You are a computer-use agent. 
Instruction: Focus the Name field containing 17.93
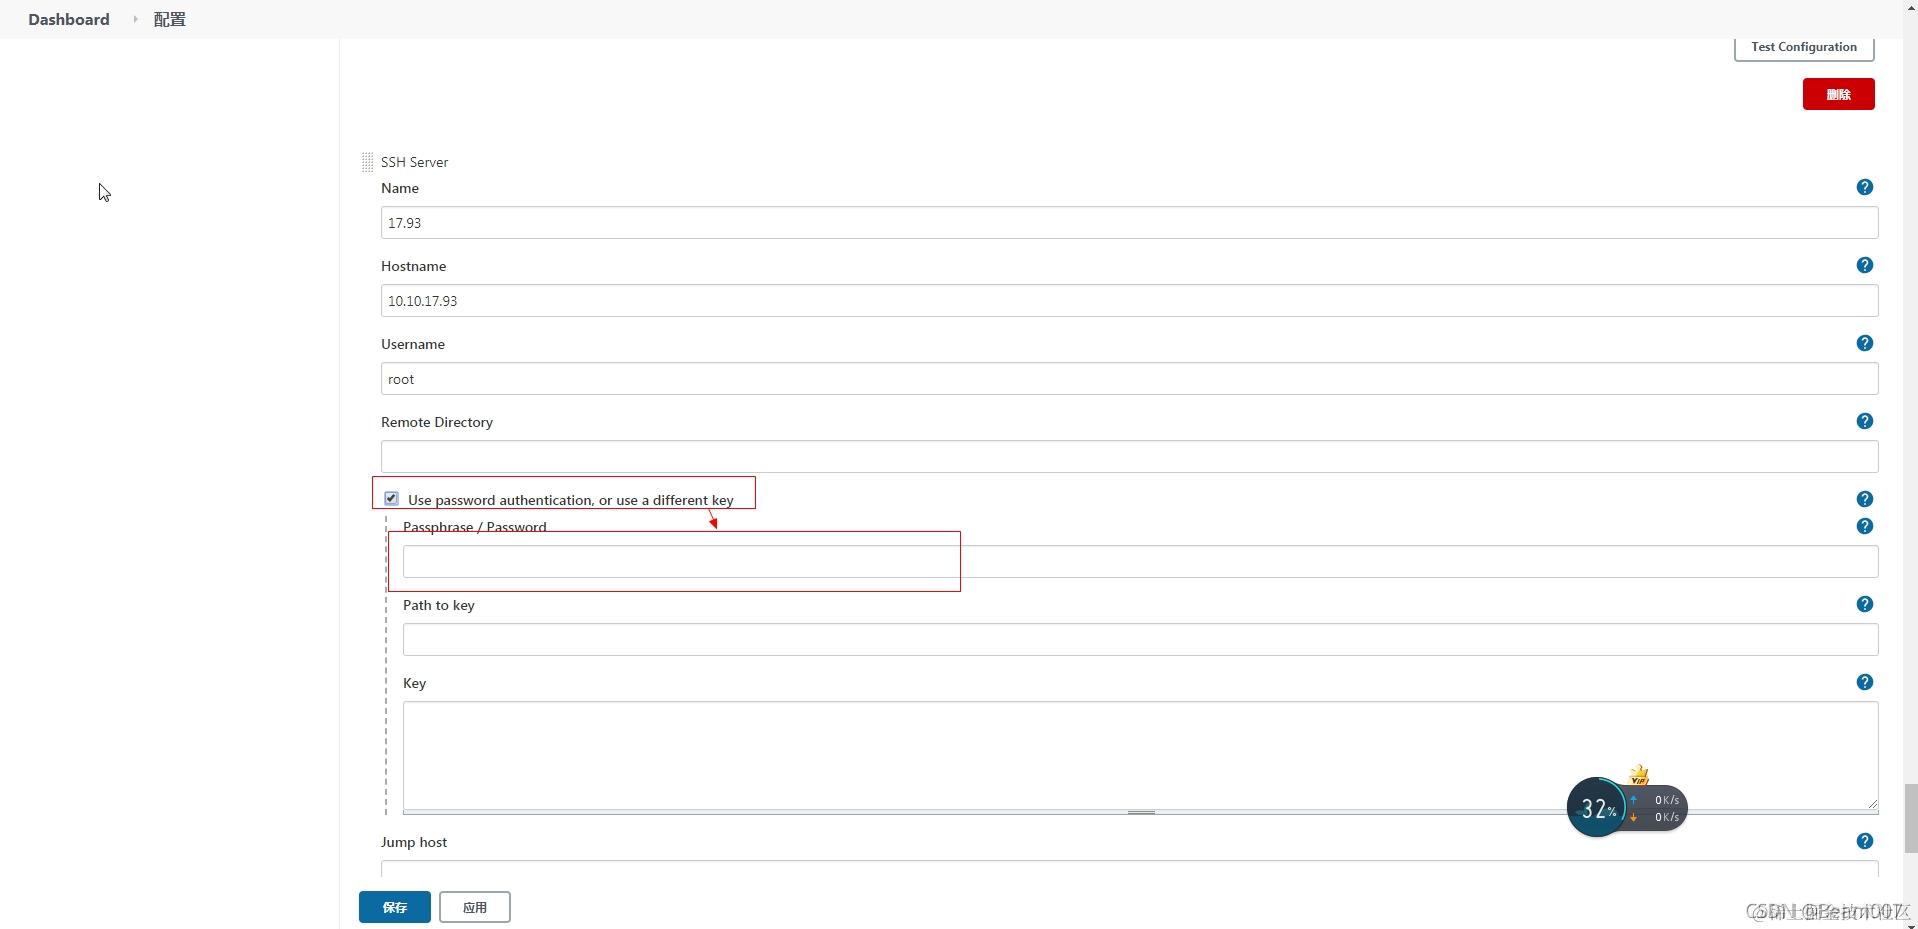(1129, 223)
